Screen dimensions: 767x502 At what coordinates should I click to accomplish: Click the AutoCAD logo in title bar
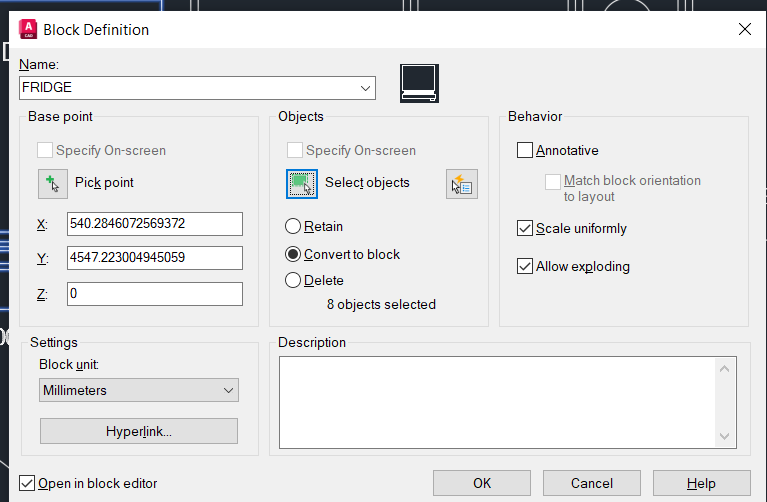28,29
